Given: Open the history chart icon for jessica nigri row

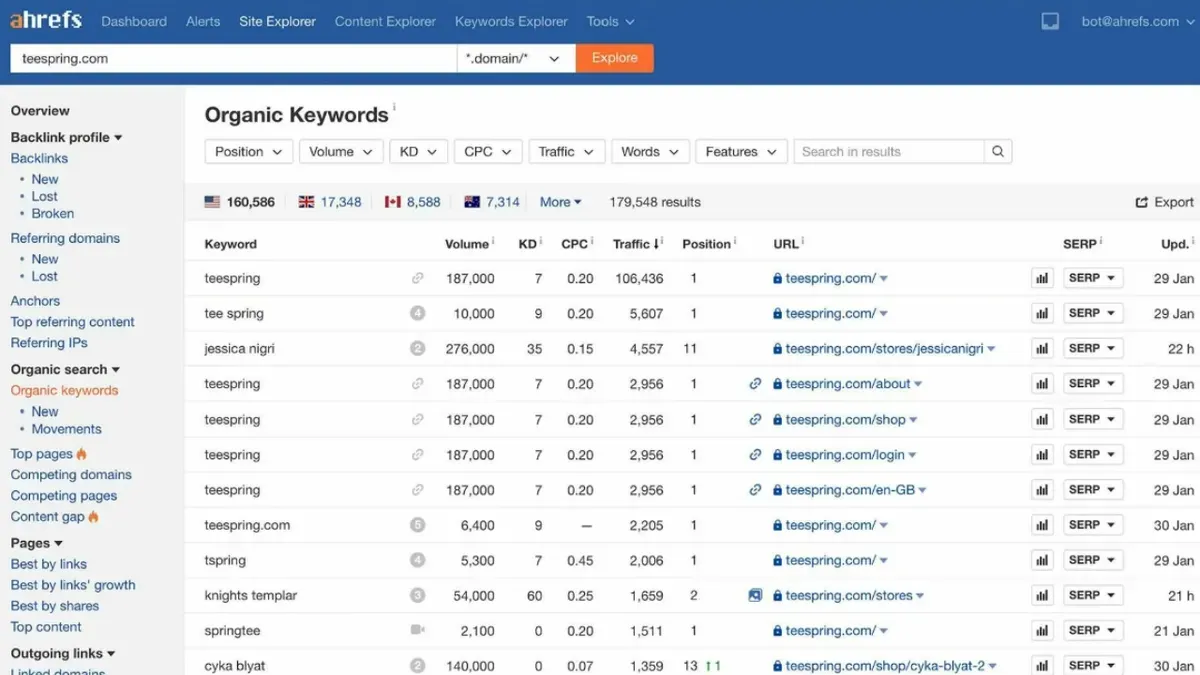Looking at the screenshot, I should 1042,349.
